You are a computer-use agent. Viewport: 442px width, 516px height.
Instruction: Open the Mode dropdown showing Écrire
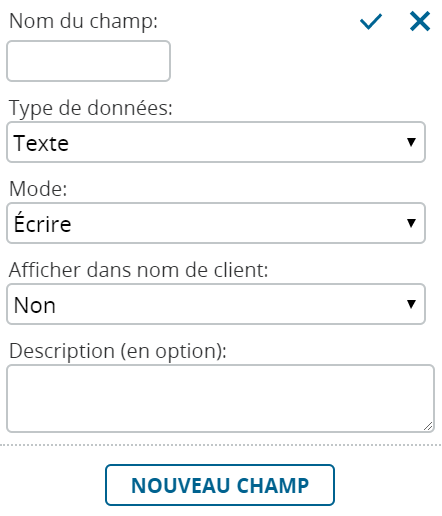tap(216, 223)
